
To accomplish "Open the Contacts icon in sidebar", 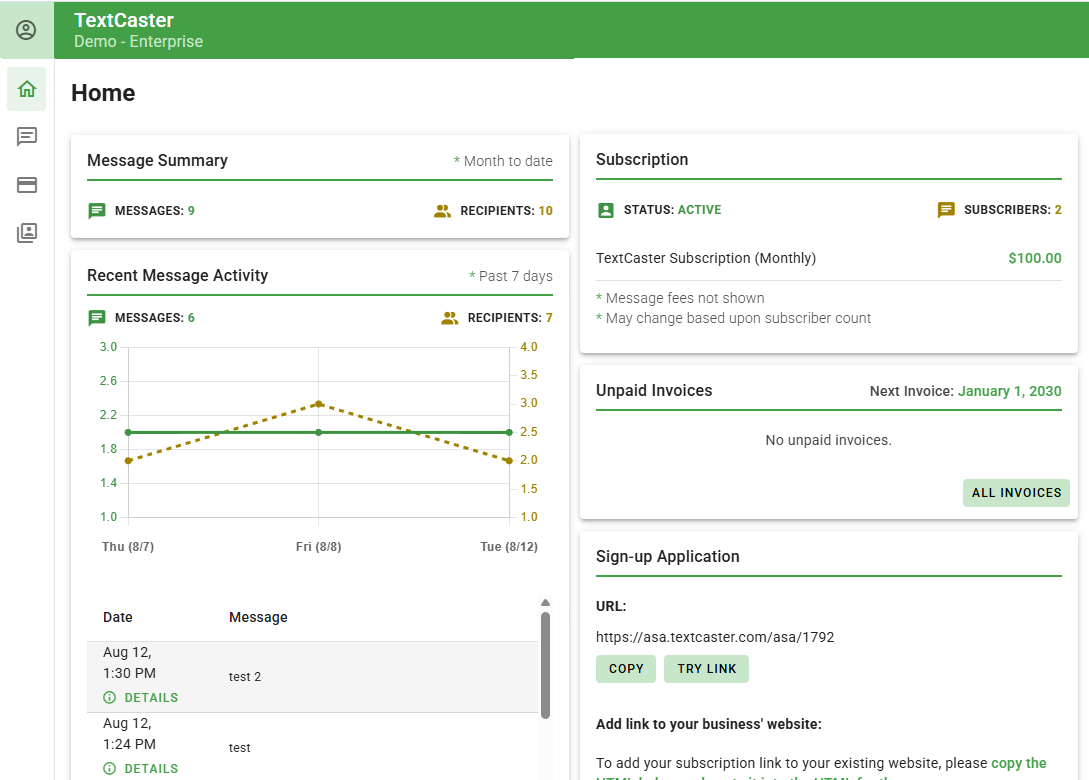I will pos(26,233).
